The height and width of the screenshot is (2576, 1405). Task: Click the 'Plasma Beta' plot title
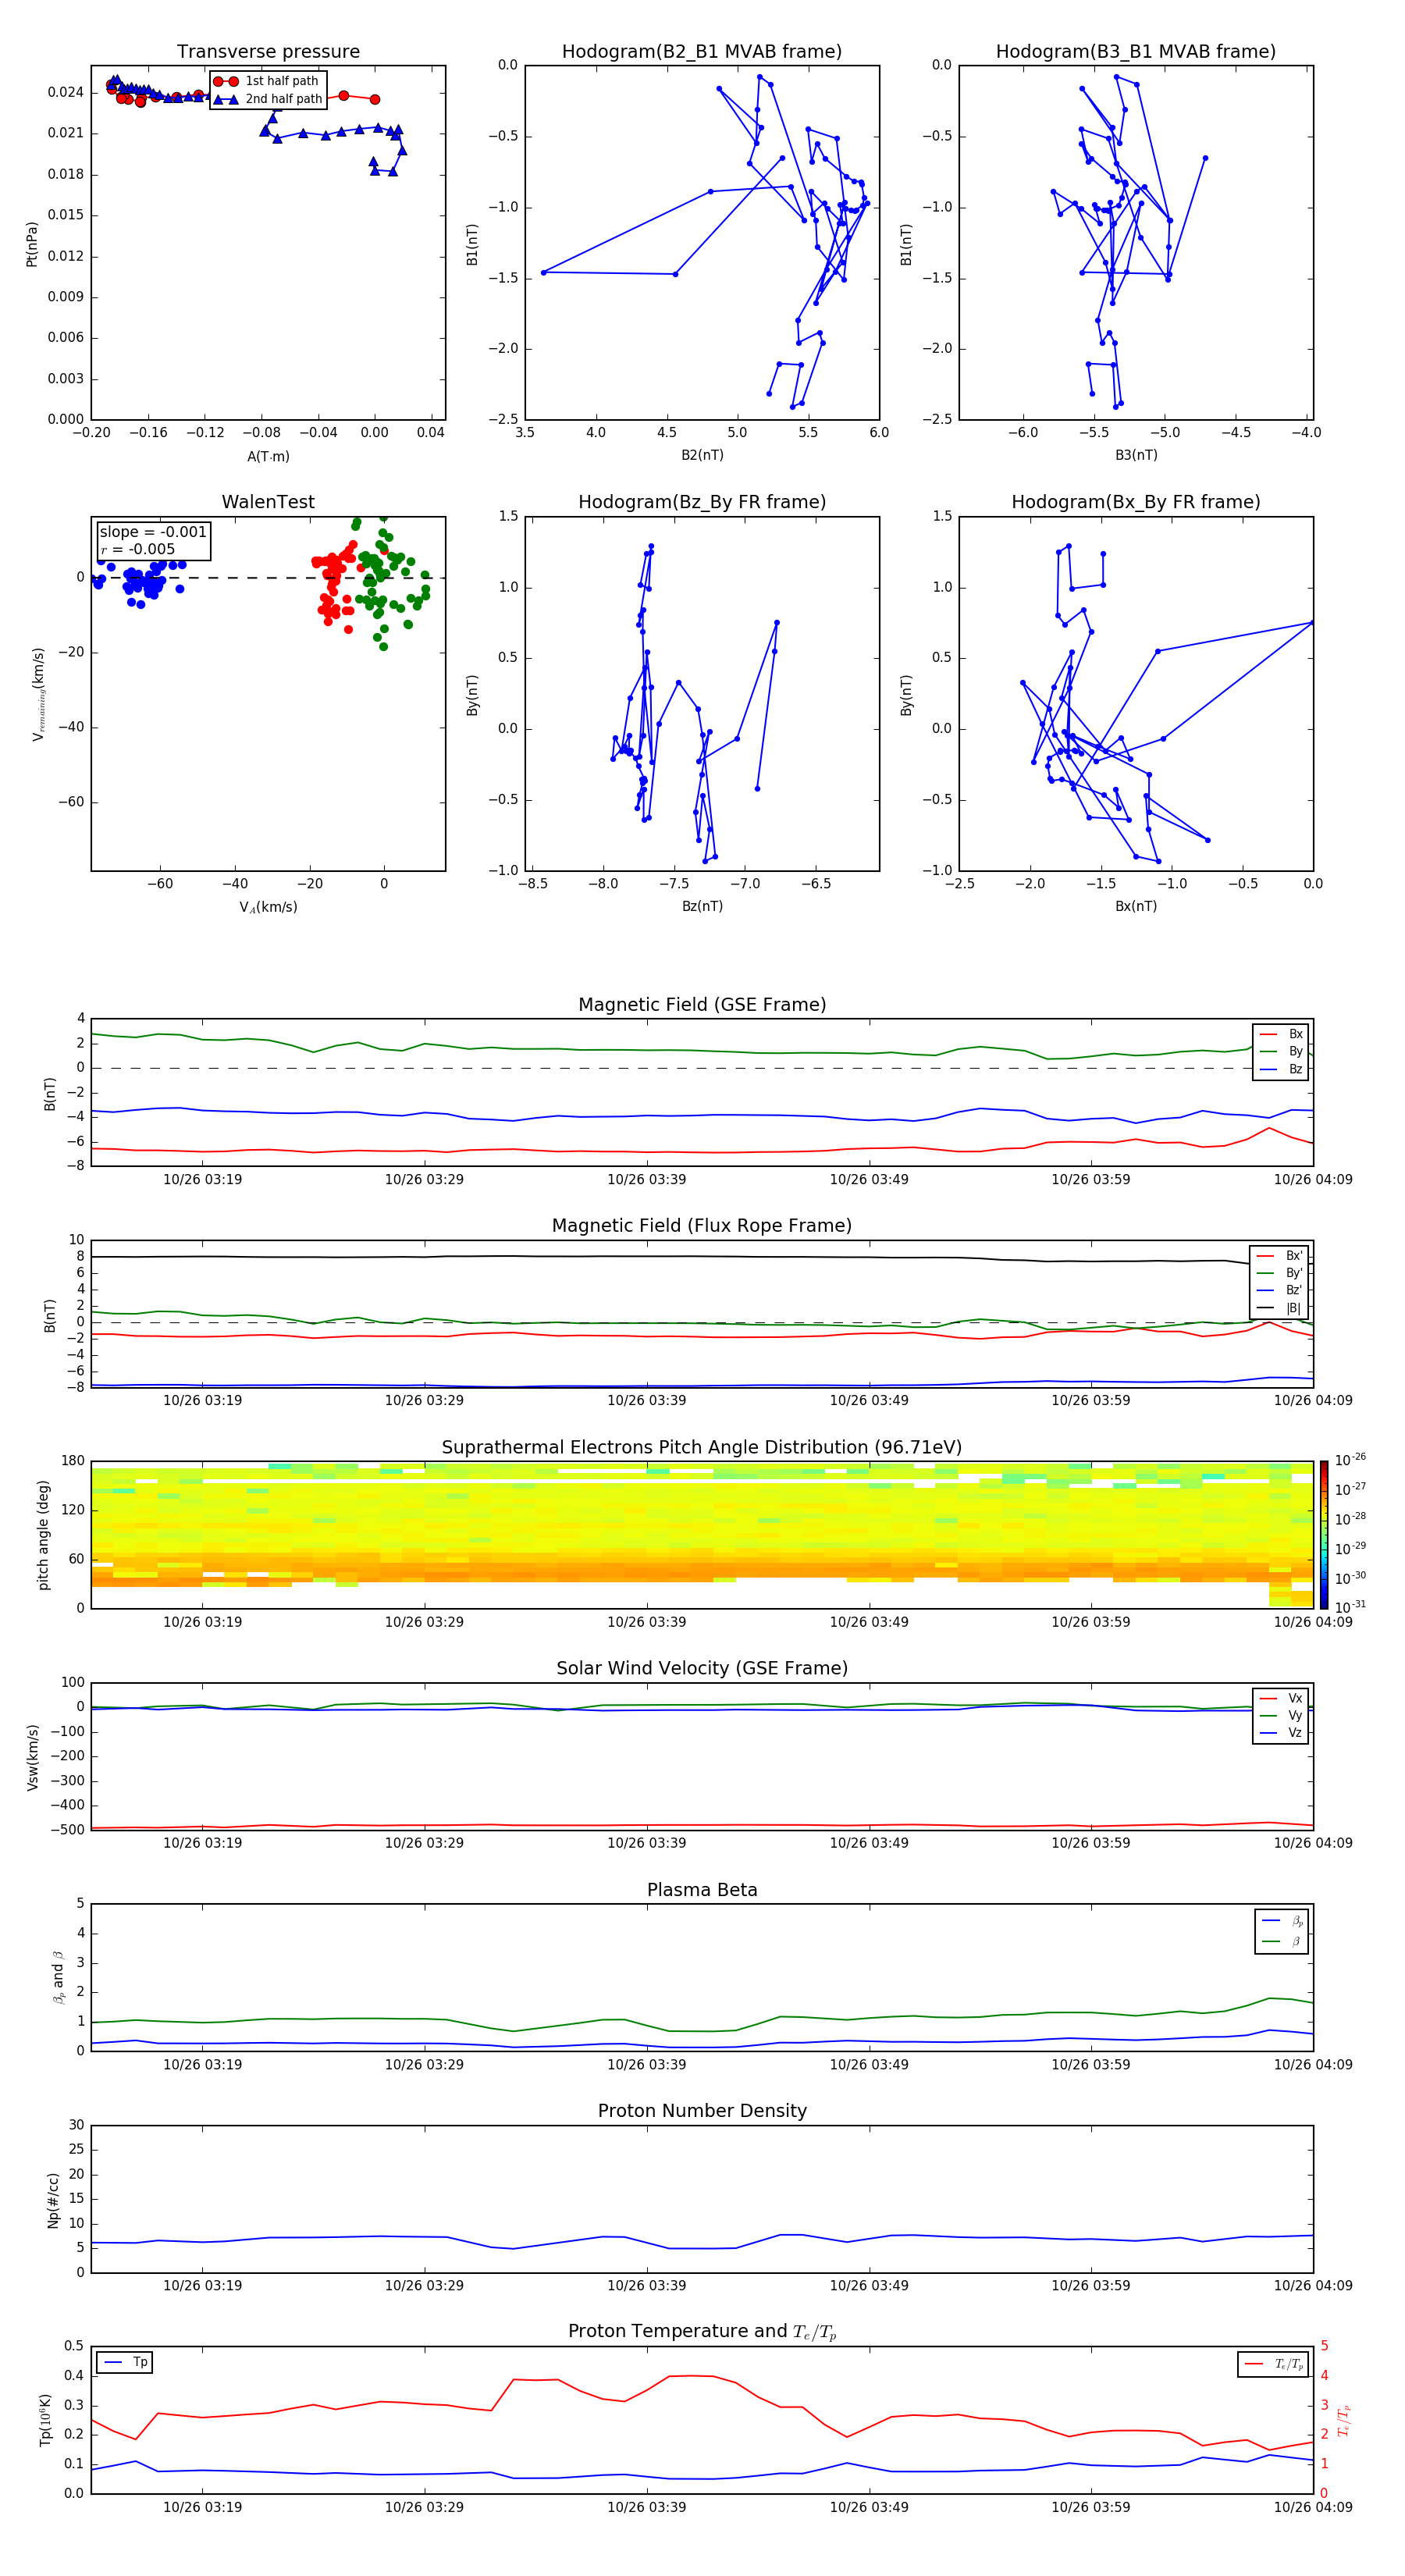click(702, 1890)
